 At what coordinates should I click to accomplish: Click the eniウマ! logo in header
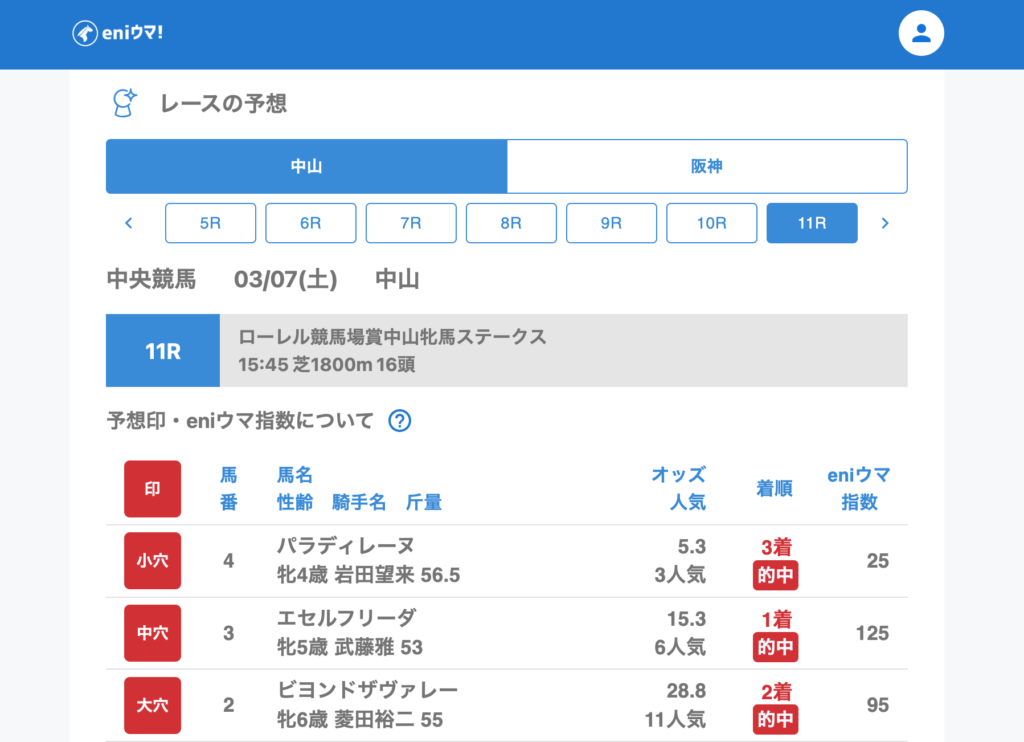coord(118,33)
